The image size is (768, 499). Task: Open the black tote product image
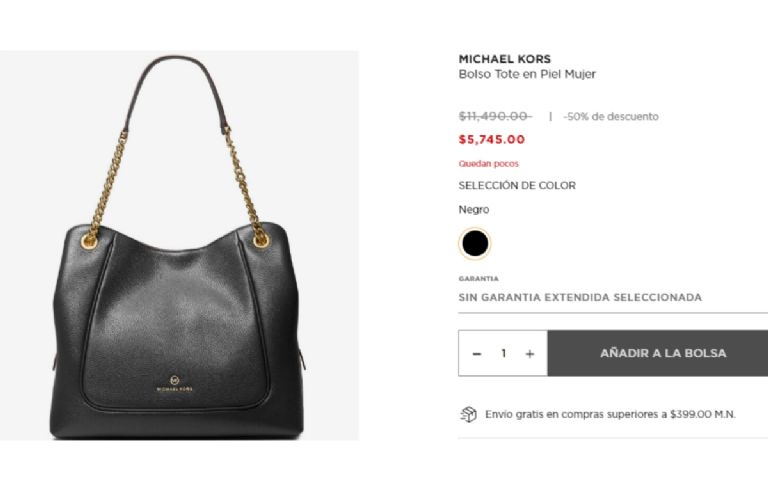coord(179,245)
